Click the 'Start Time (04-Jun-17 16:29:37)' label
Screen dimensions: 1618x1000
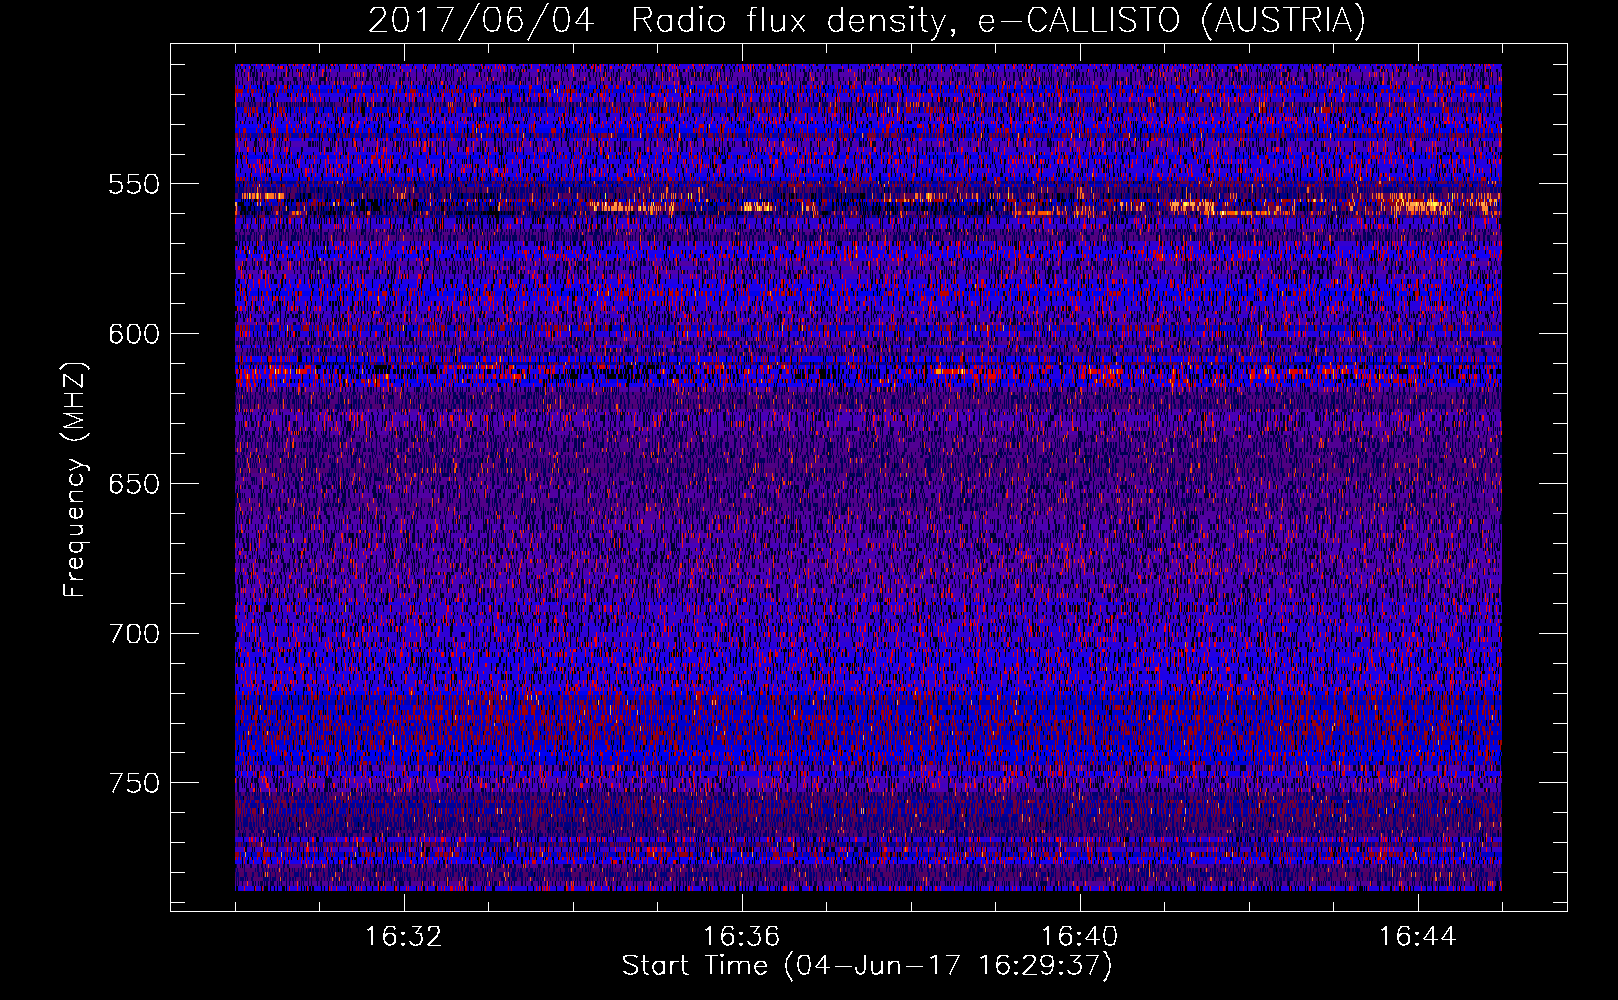(867, 966)
